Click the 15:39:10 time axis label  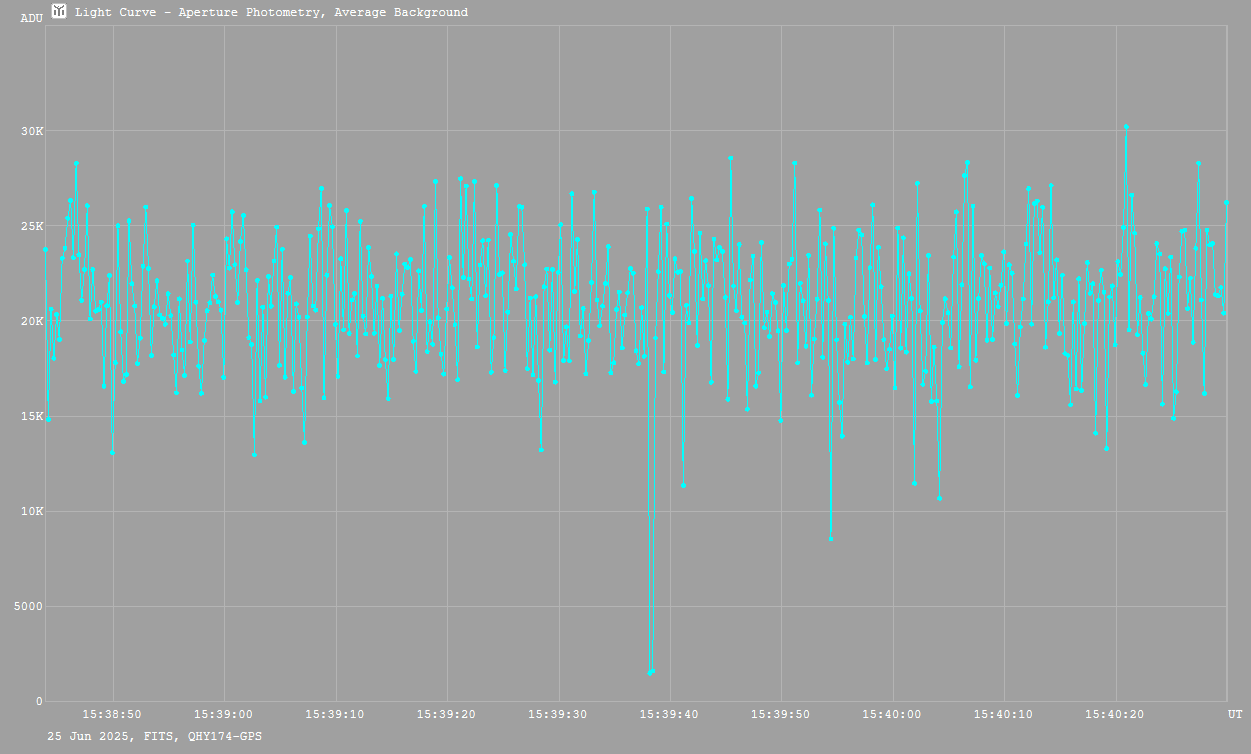click(x=335, y=714)
